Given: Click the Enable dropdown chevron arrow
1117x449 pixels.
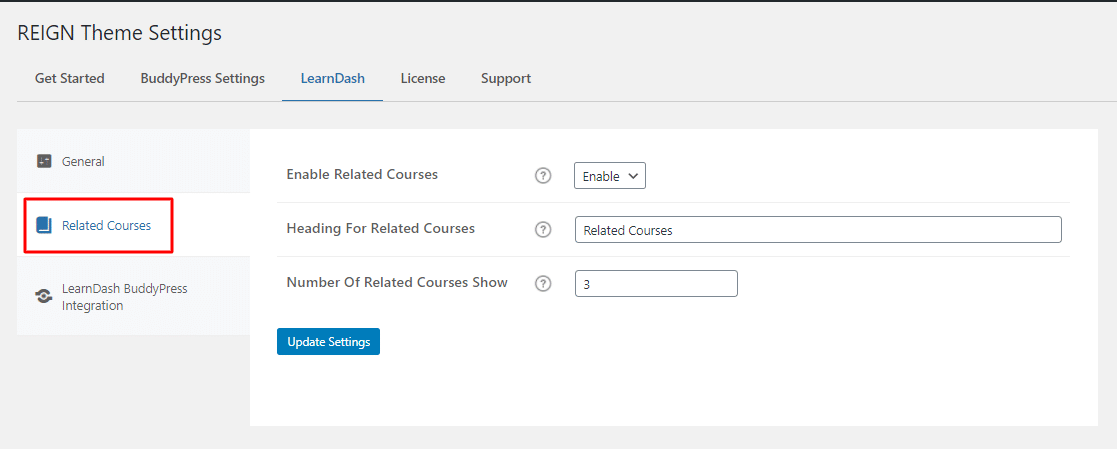Looking at the screenshot, I should click(633, 176).
